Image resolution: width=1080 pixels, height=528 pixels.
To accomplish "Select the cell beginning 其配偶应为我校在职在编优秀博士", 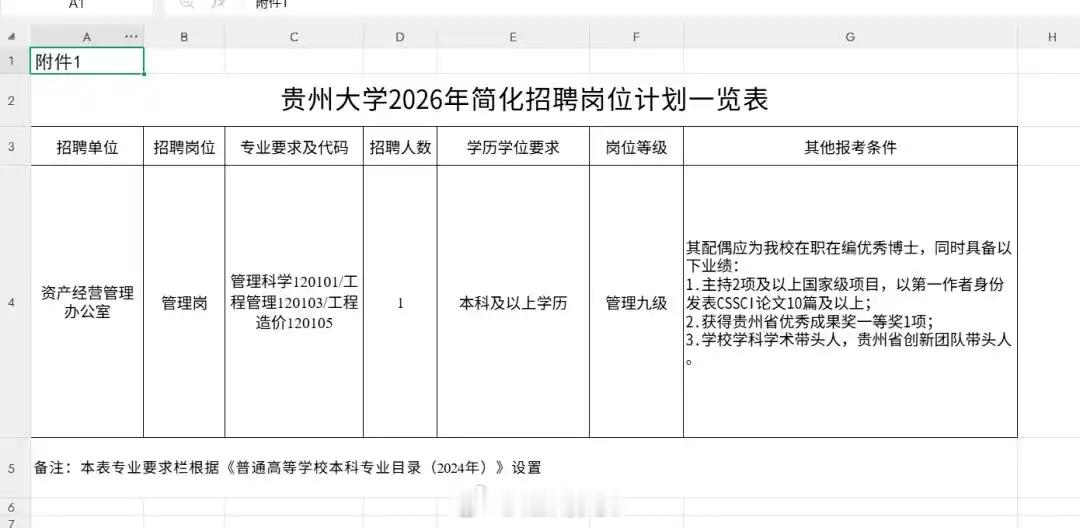I will [850, 302].
